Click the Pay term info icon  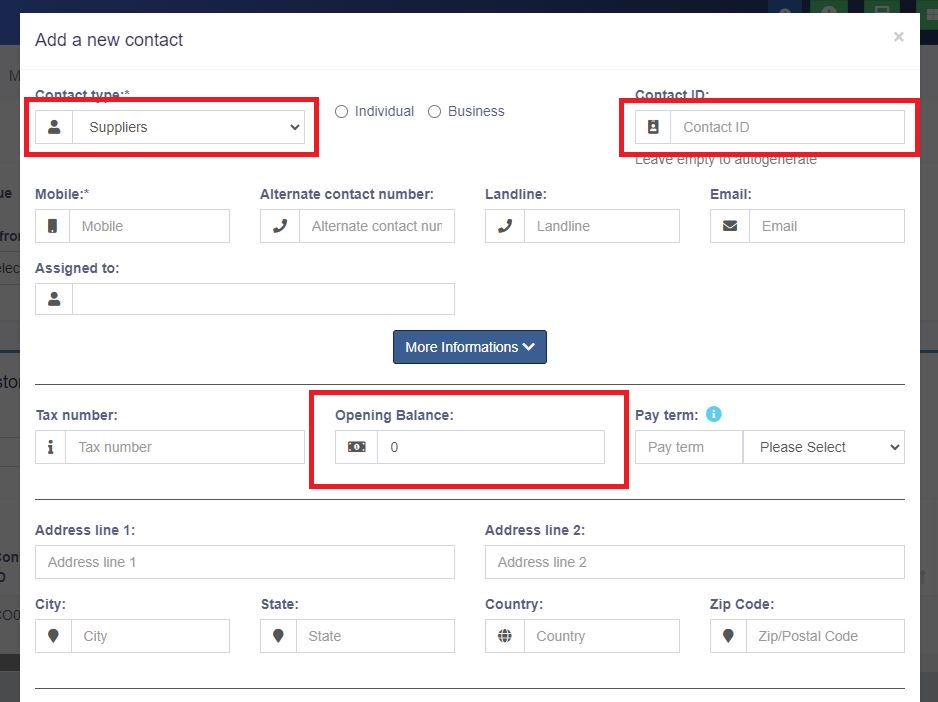[713, 414]
